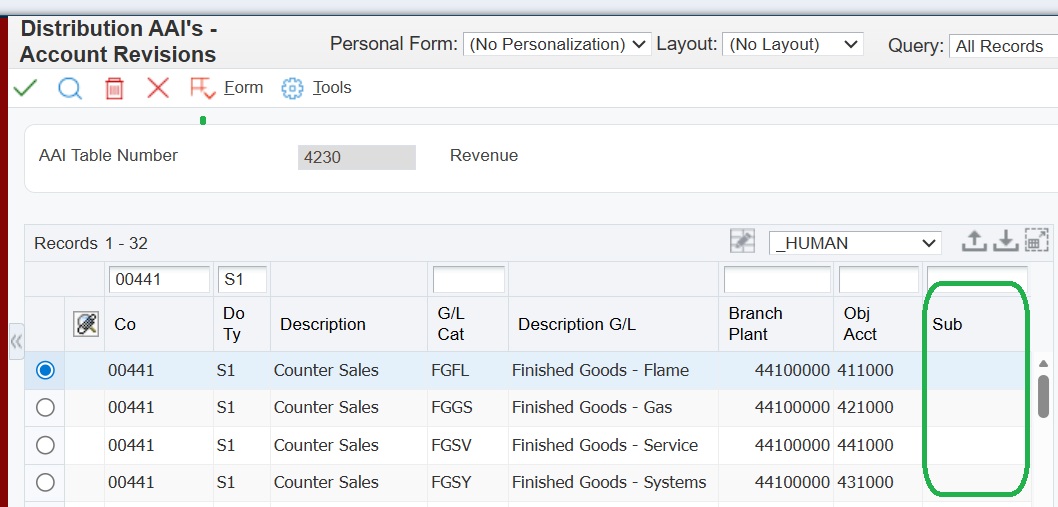1058x507 pixels.
Task: Open the Form menu
Action: pos(243,88)
